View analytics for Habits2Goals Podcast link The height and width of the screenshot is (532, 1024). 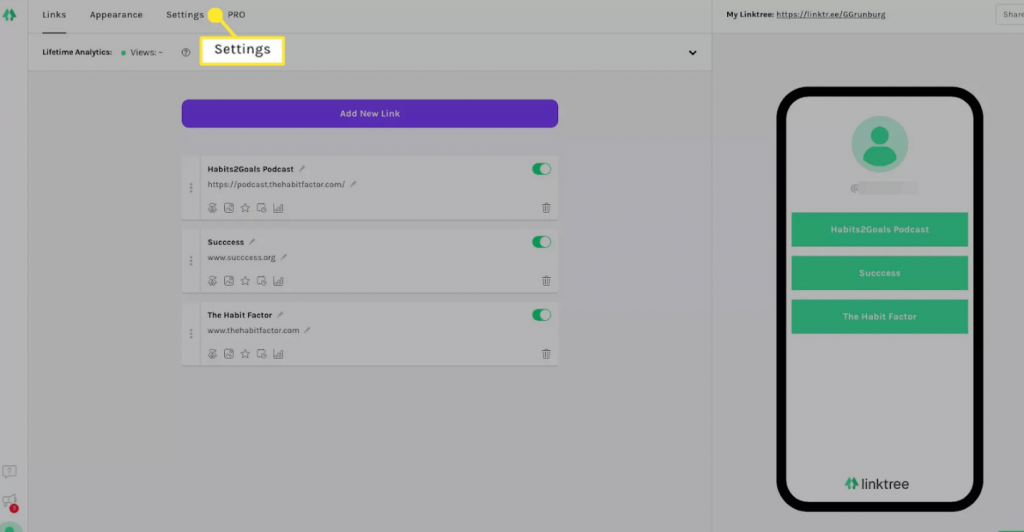click(278, 208)
